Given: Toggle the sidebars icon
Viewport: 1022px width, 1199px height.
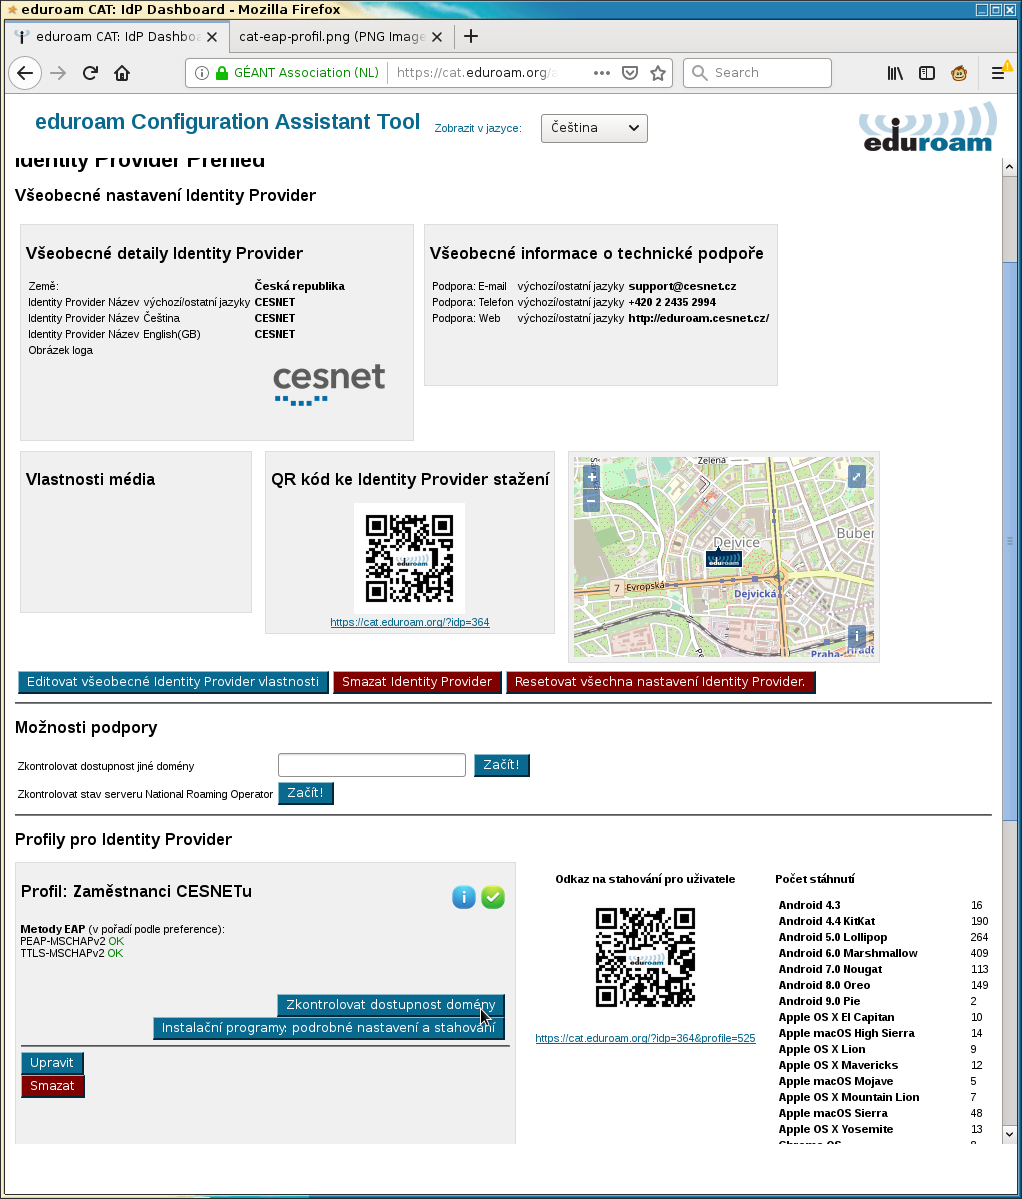Looking at the screenshot, I should point(927,73).
